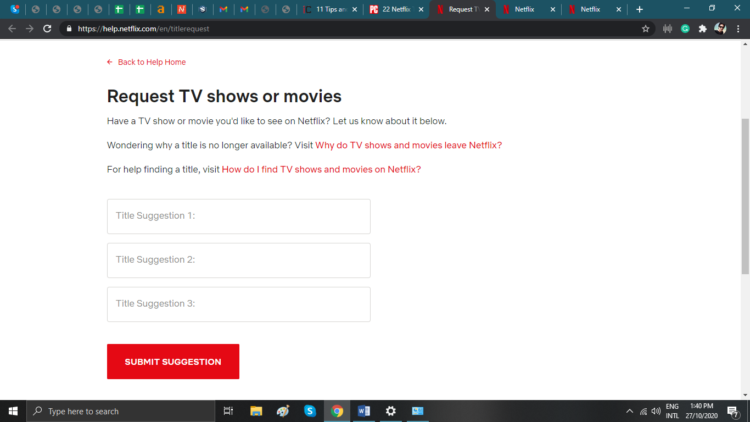
Task: Open the Chrome profile avatar
Action: tap(720, 29)
